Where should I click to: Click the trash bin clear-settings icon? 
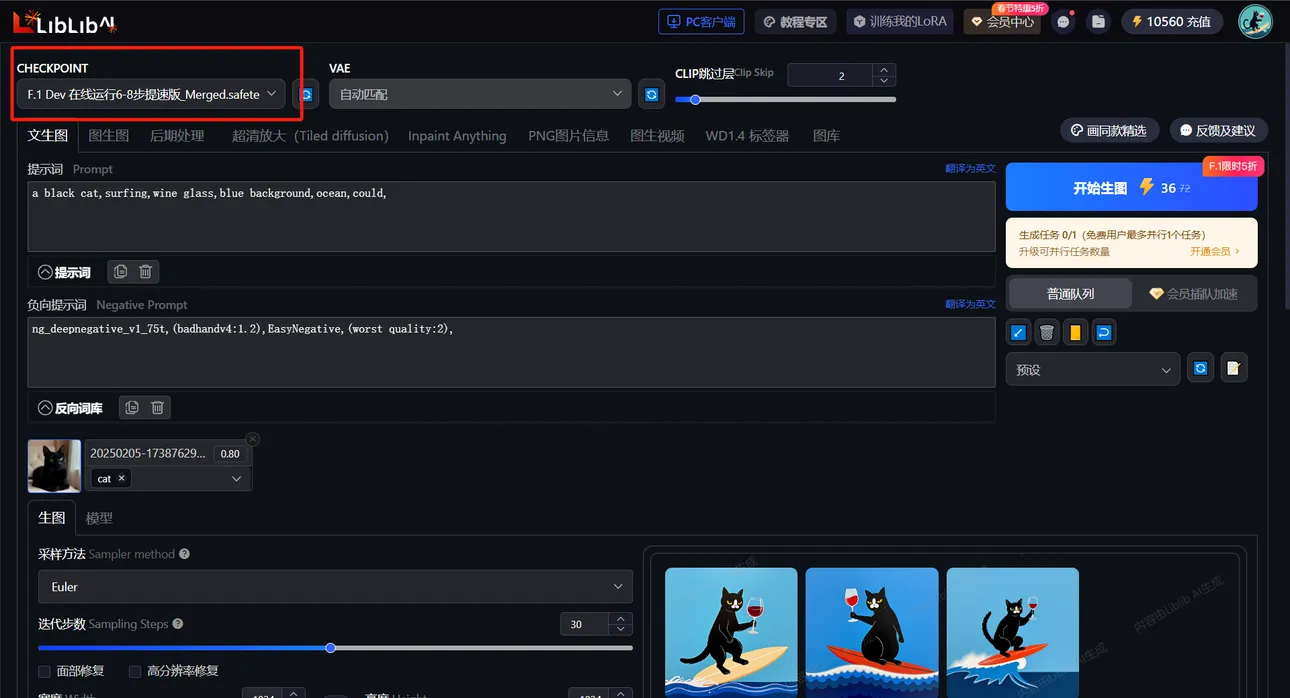[1047, 333]
